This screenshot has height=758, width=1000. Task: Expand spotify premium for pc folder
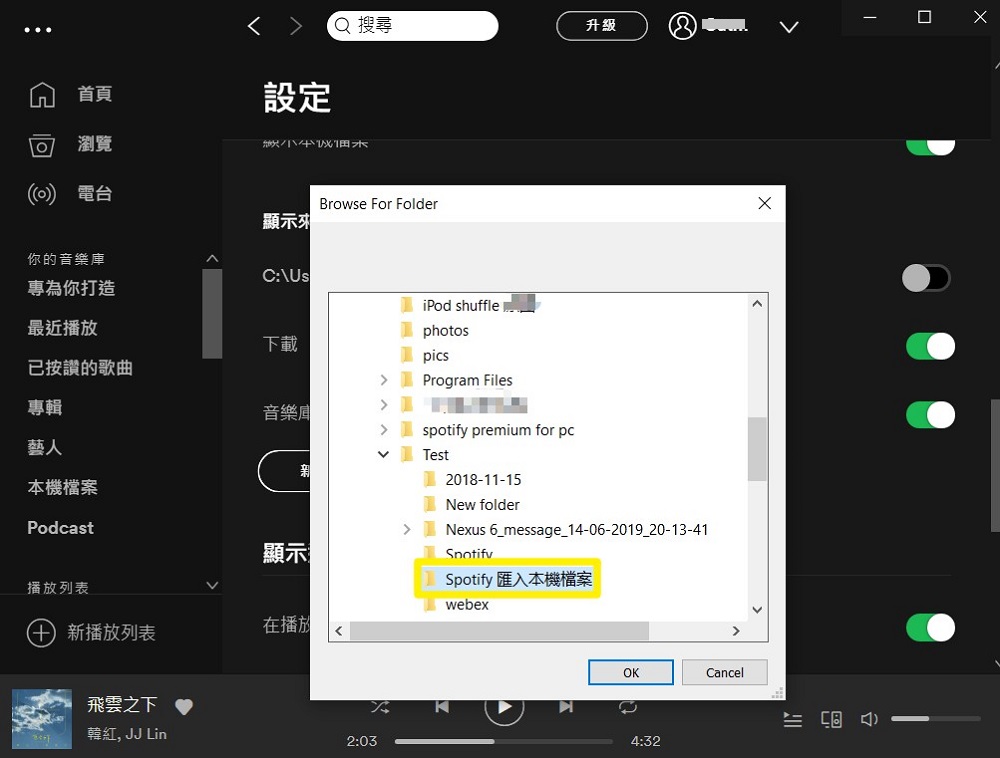383,430
